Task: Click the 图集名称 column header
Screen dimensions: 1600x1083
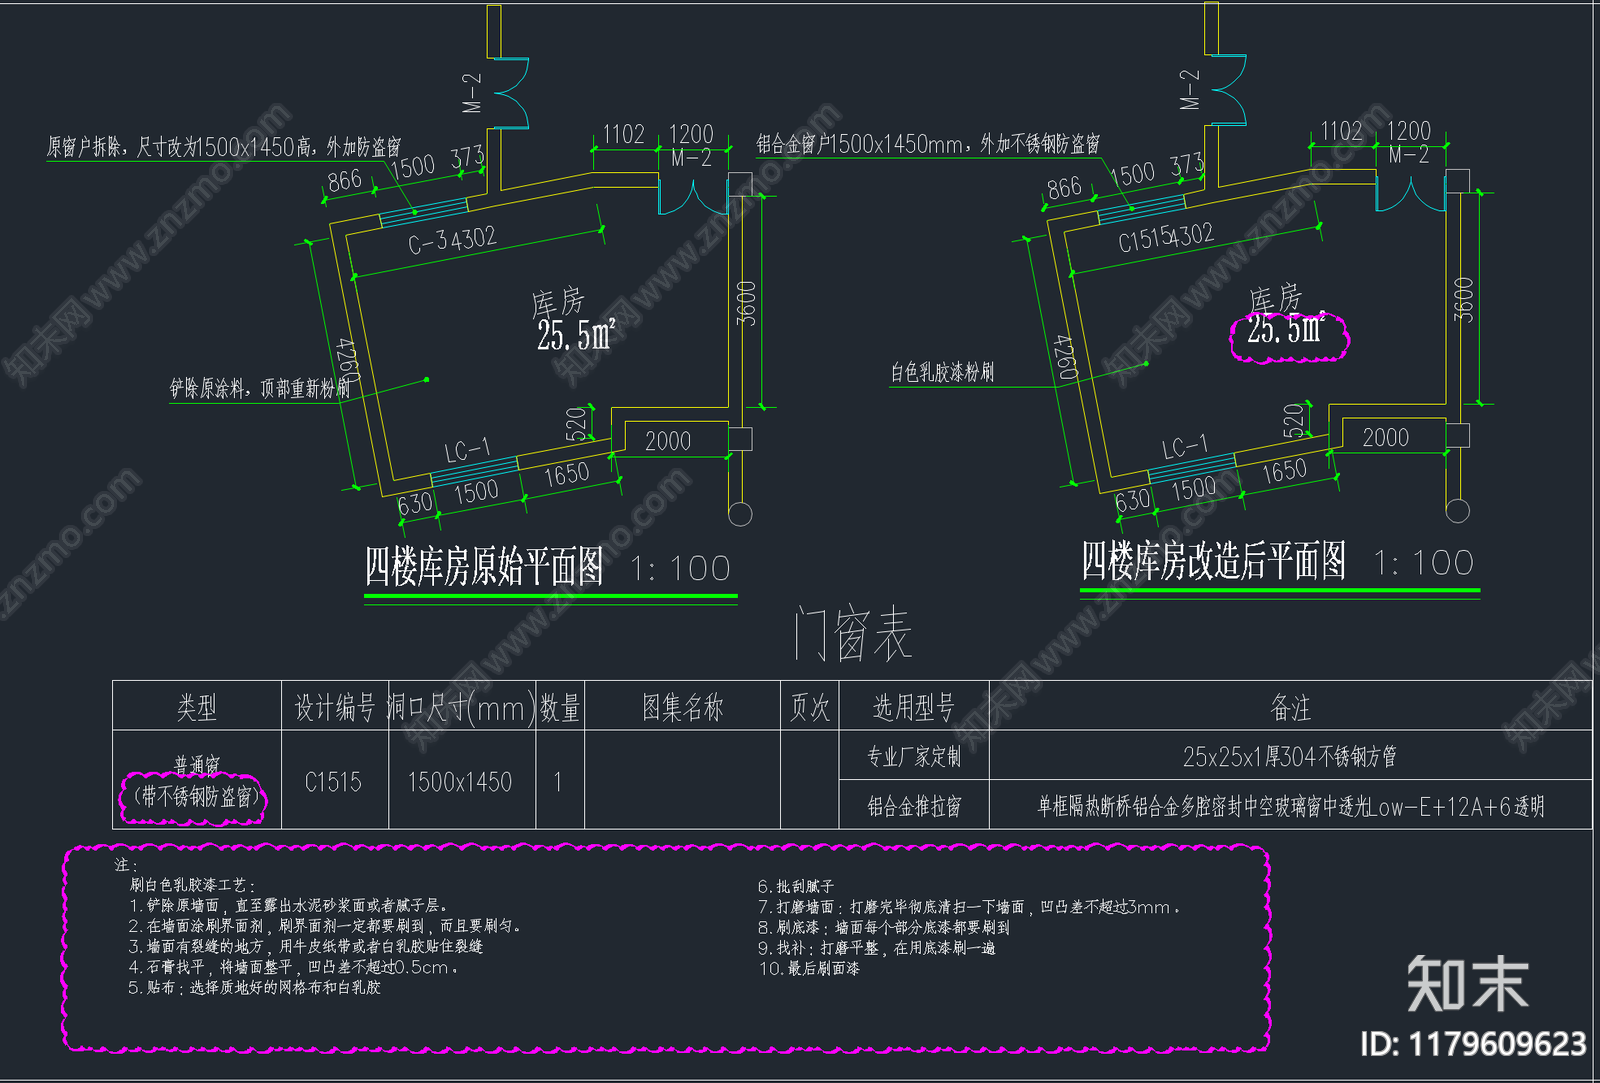Action: (682, 708)
